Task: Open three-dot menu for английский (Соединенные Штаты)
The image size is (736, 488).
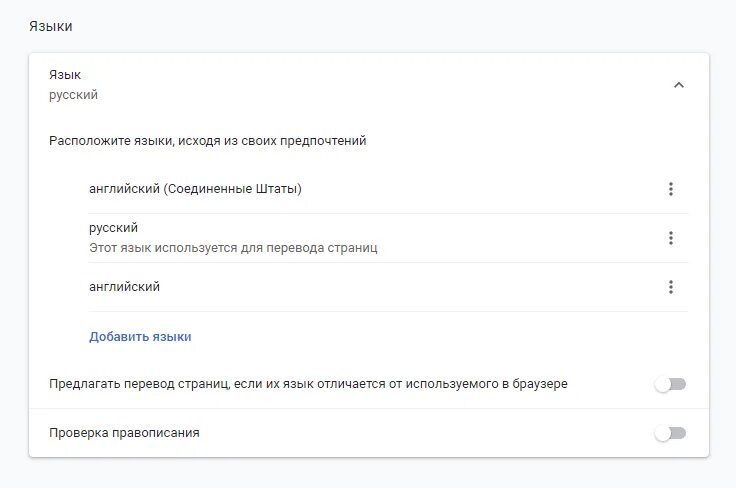Action: click(x=671, y=189)
